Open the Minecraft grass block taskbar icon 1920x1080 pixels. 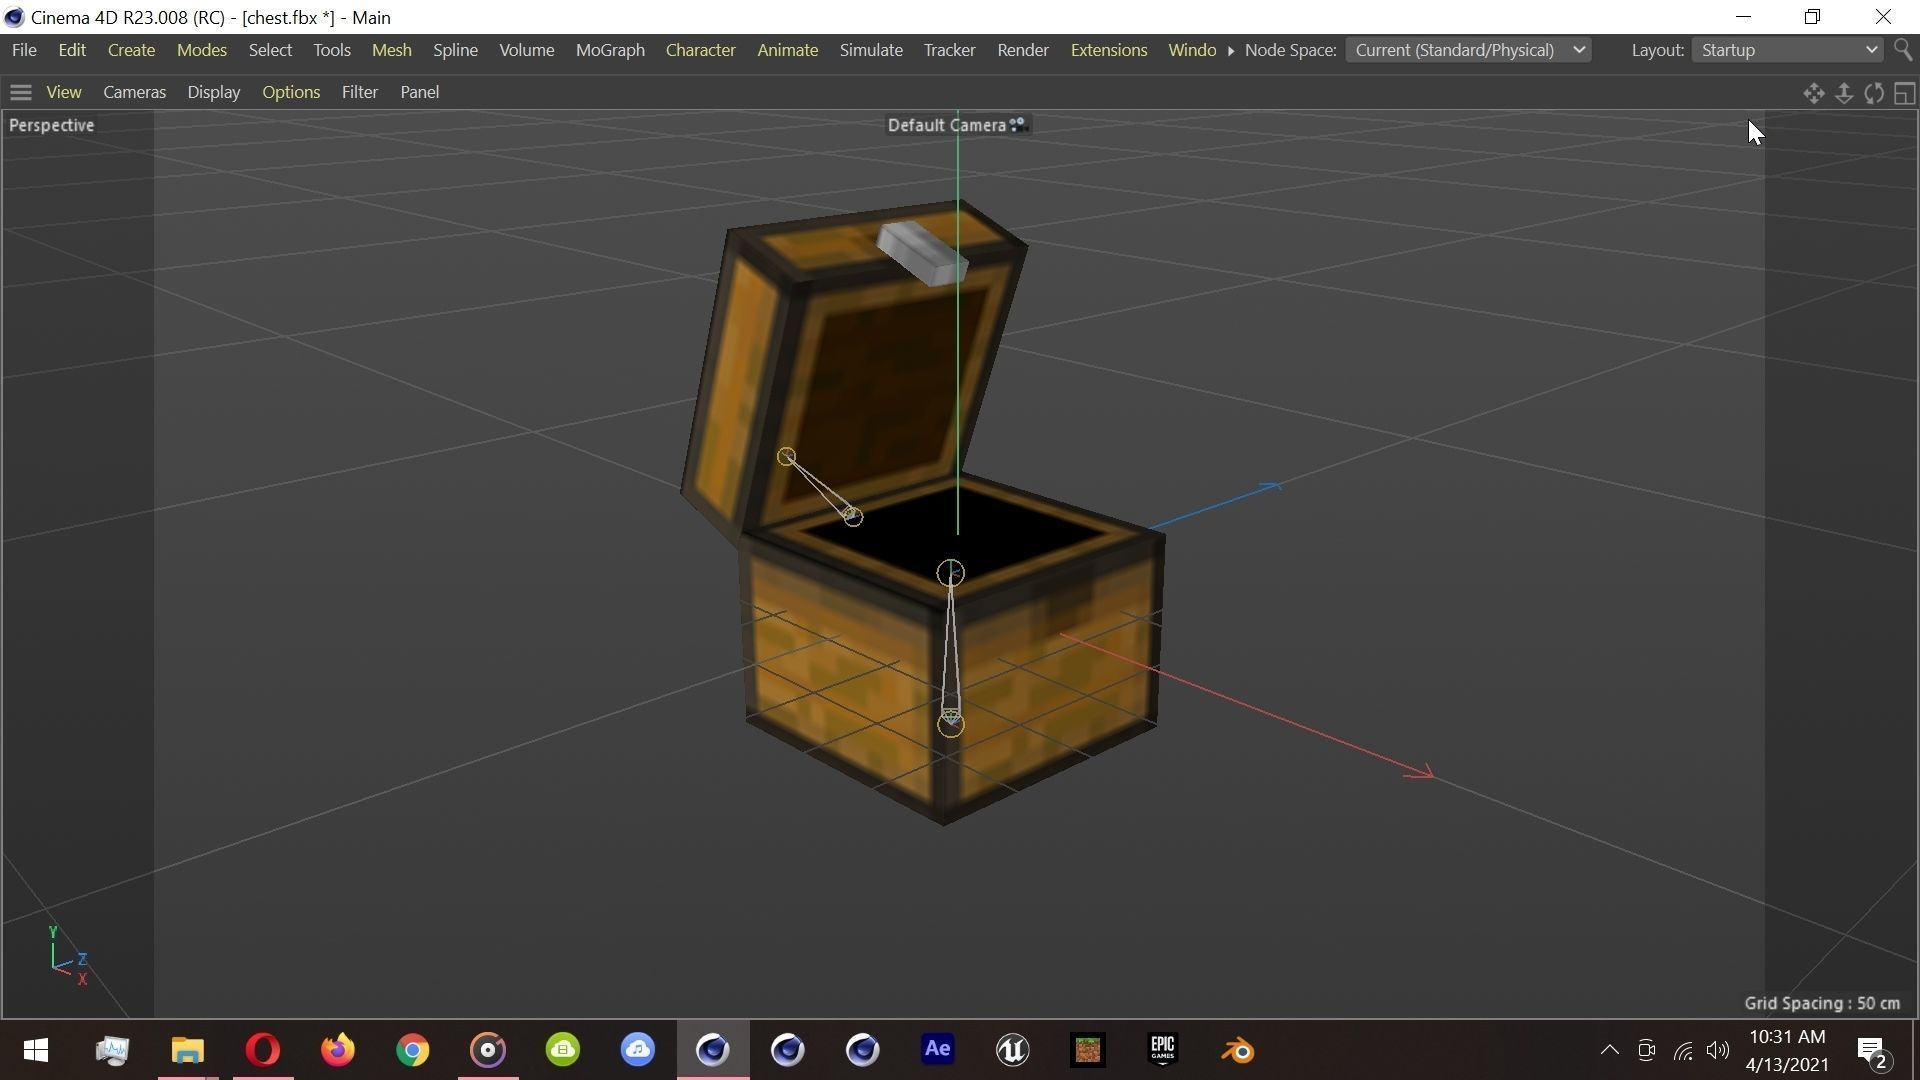coord(1087,1050)
